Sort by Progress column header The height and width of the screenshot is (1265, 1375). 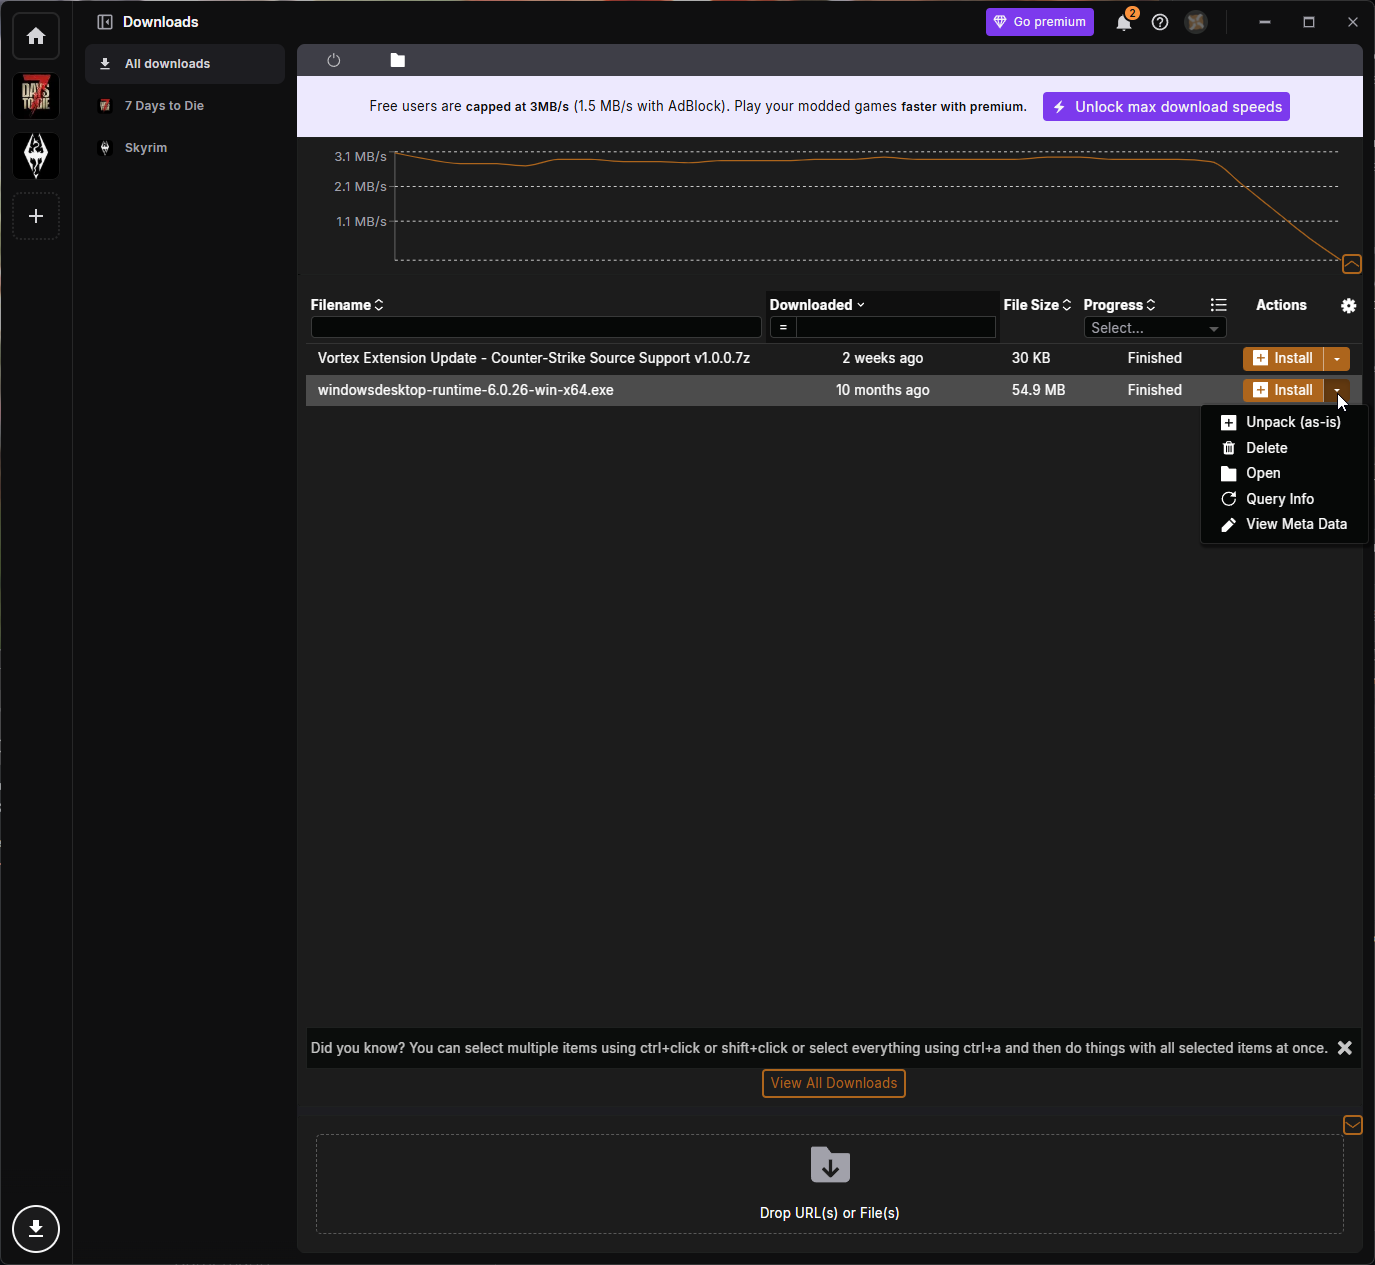click(1119, 305)
